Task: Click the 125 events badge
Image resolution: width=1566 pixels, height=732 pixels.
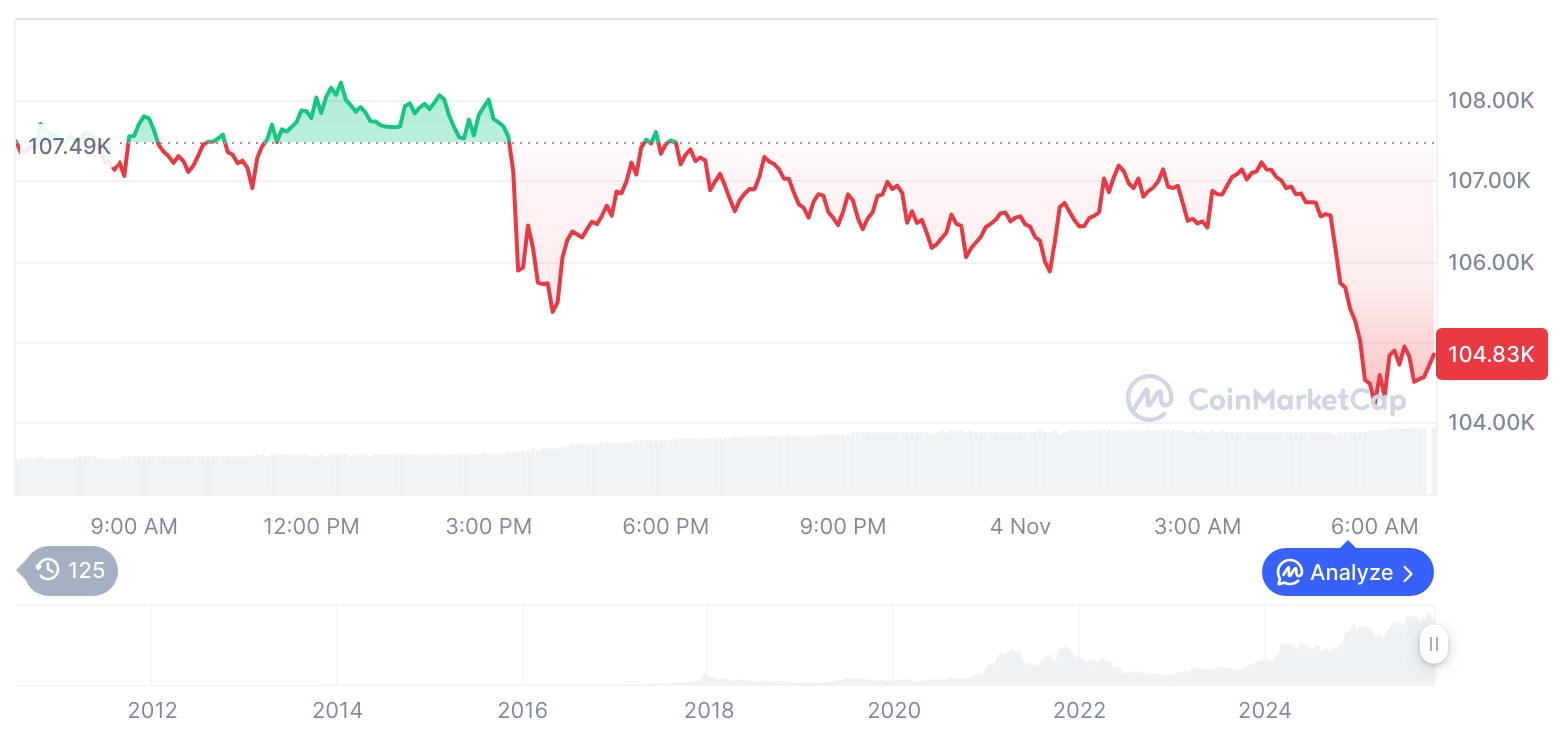Action: point(70,570)
